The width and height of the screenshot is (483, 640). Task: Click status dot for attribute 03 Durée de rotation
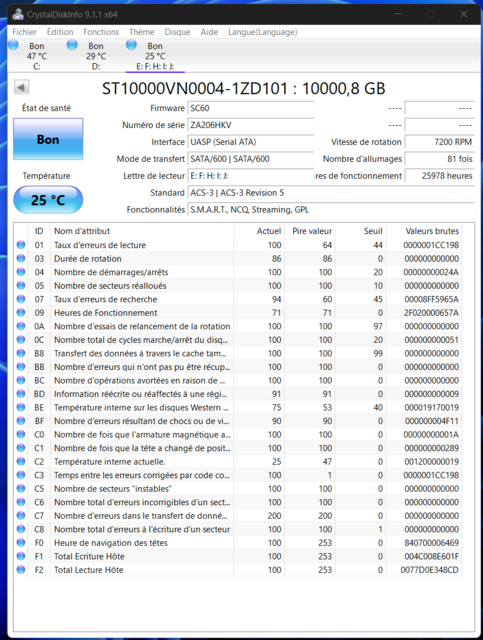point(21,258)
